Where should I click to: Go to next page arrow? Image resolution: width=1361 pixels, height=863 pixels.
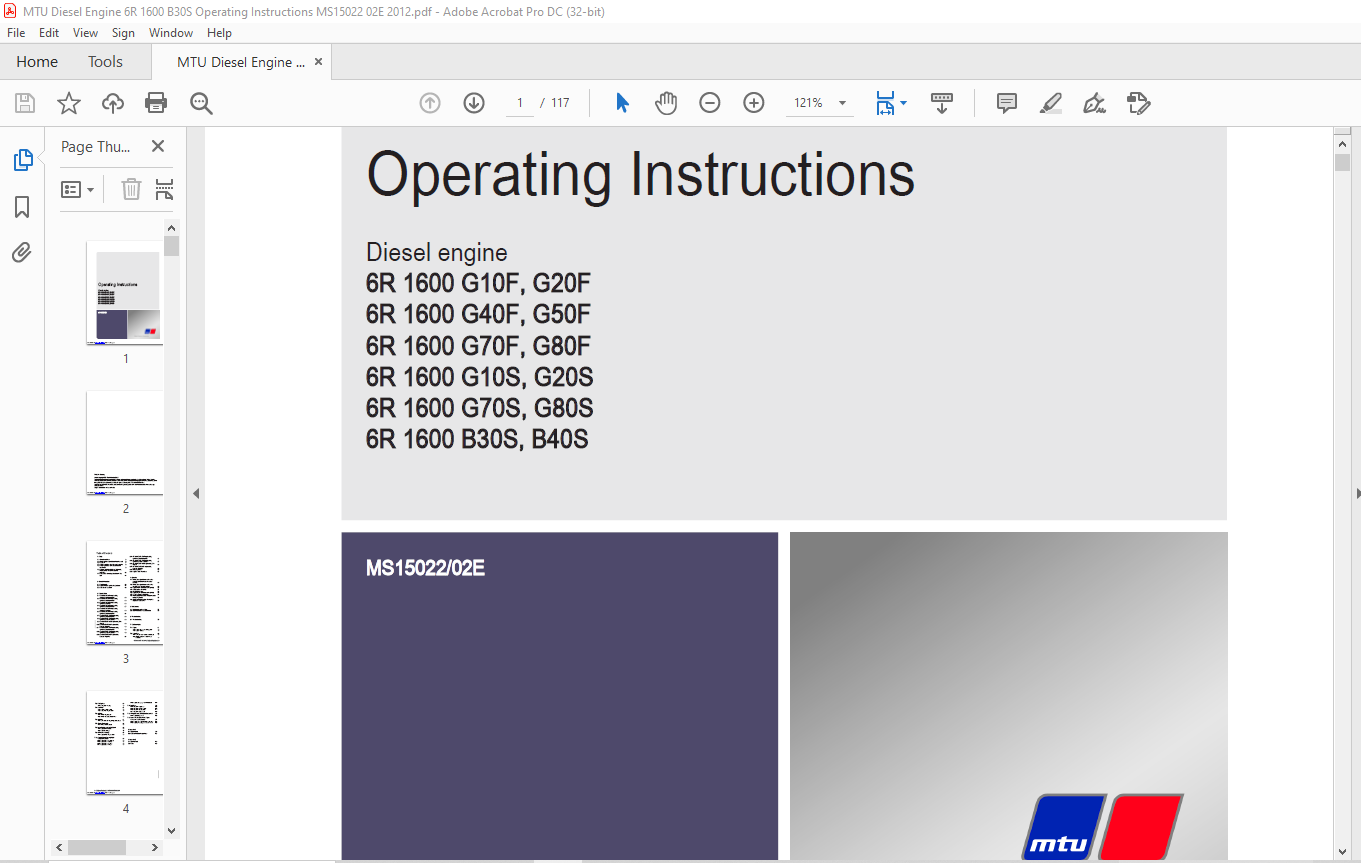474,103
